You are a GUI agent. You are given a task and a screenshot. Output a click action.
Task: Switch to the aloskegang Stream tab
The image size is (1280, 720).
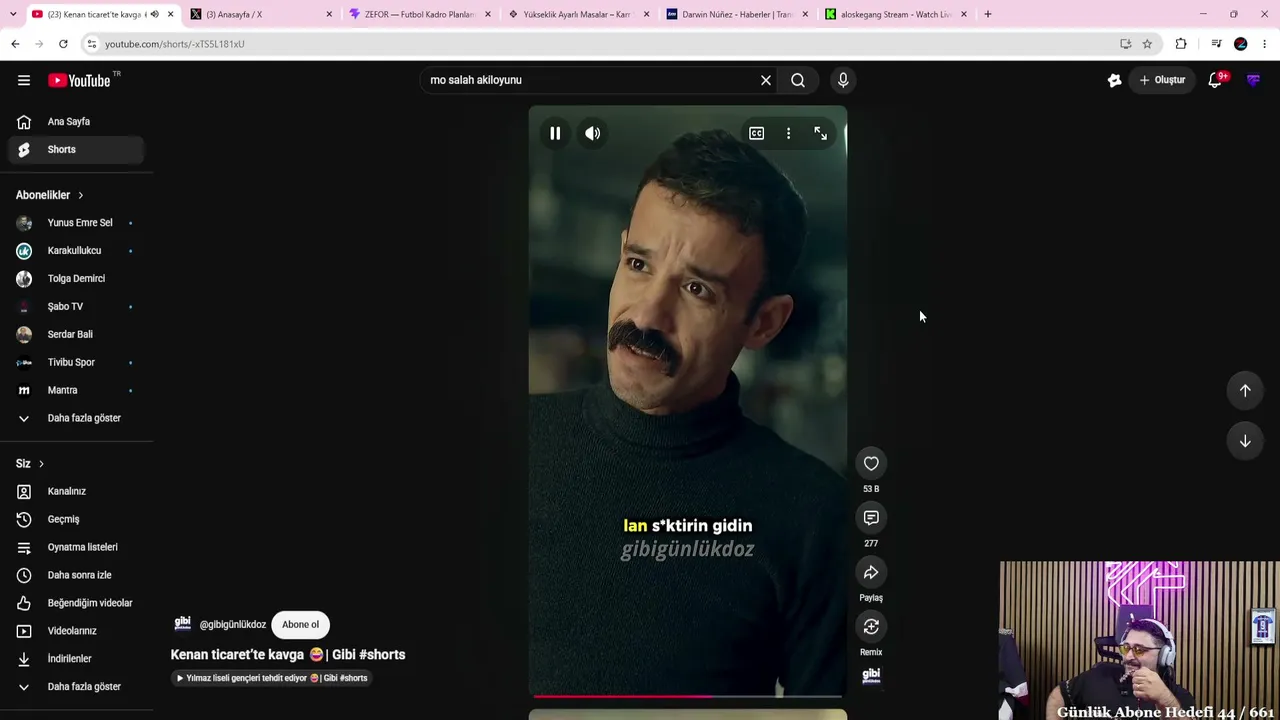896,14
